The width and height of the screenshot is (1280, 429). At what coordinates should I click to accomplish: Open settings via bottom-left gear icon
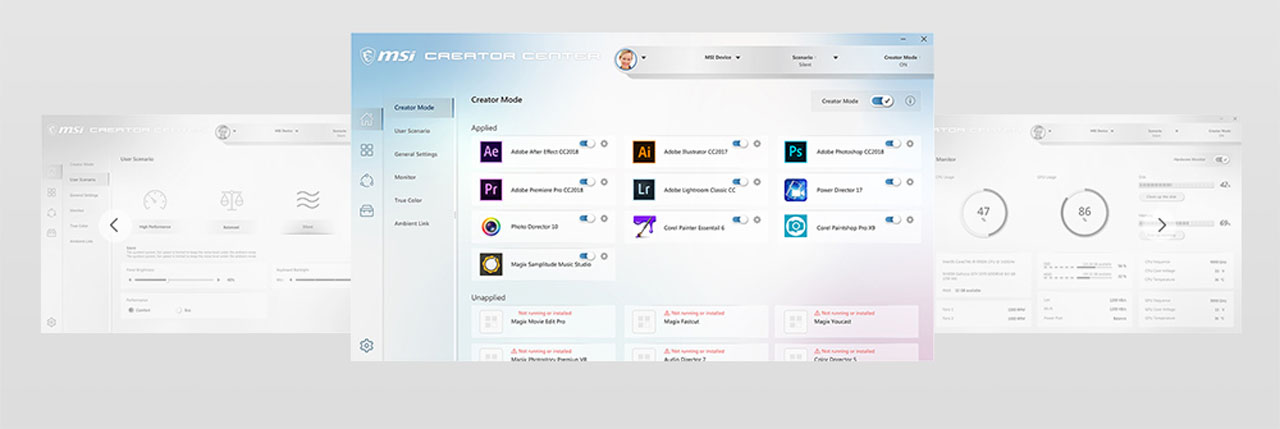[366, 346]
